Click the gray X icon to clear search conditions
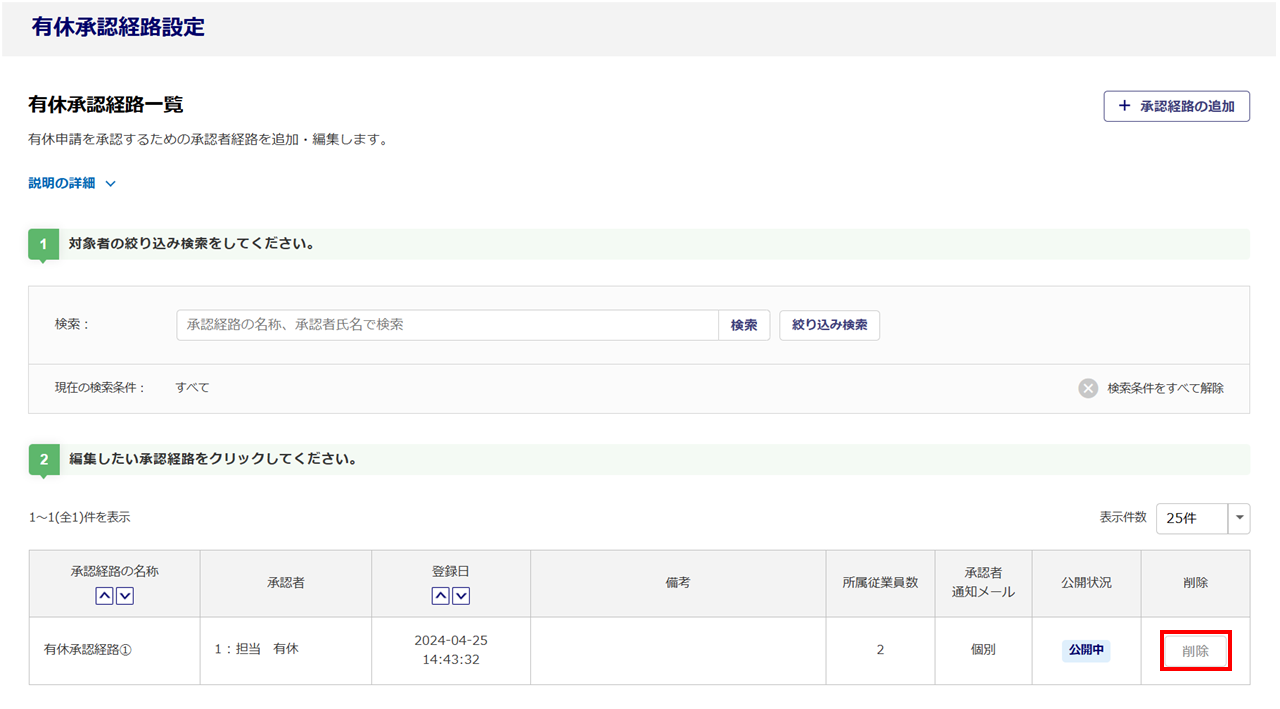This screenshot has width=1280, height=709. [1088, 388]
